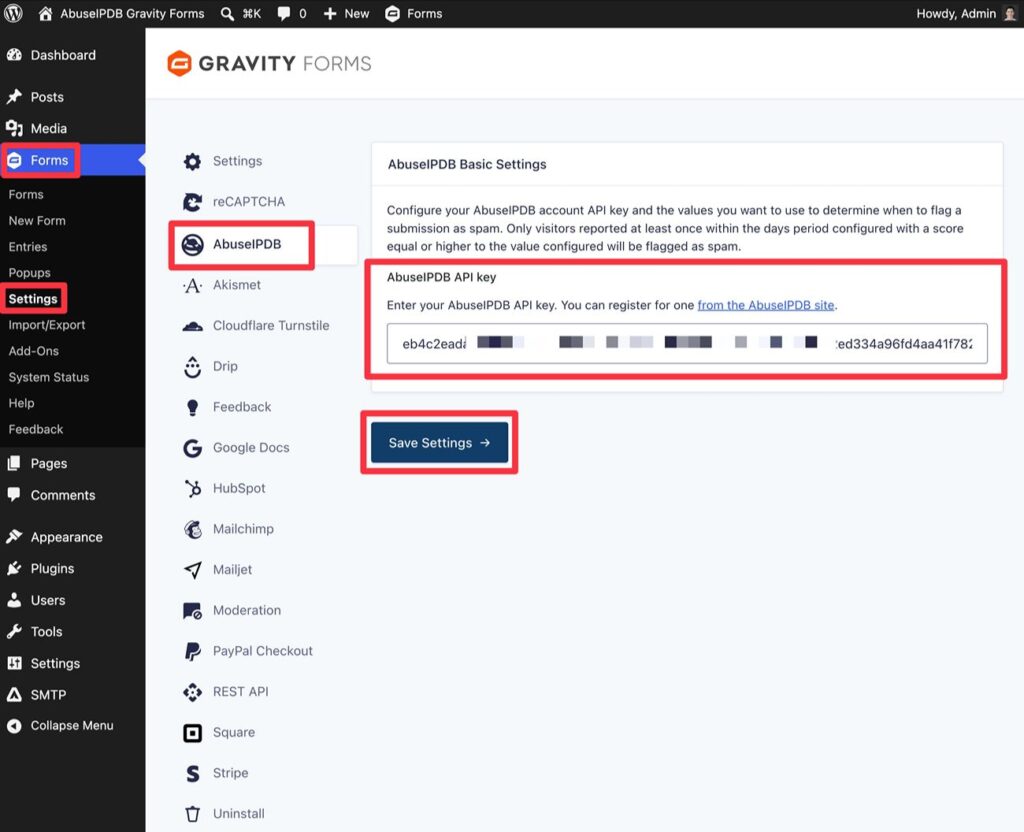This screenshot has height=832, width=1024.
Task: Click the reCAPTCHA icon
Action: click(192, 202)
